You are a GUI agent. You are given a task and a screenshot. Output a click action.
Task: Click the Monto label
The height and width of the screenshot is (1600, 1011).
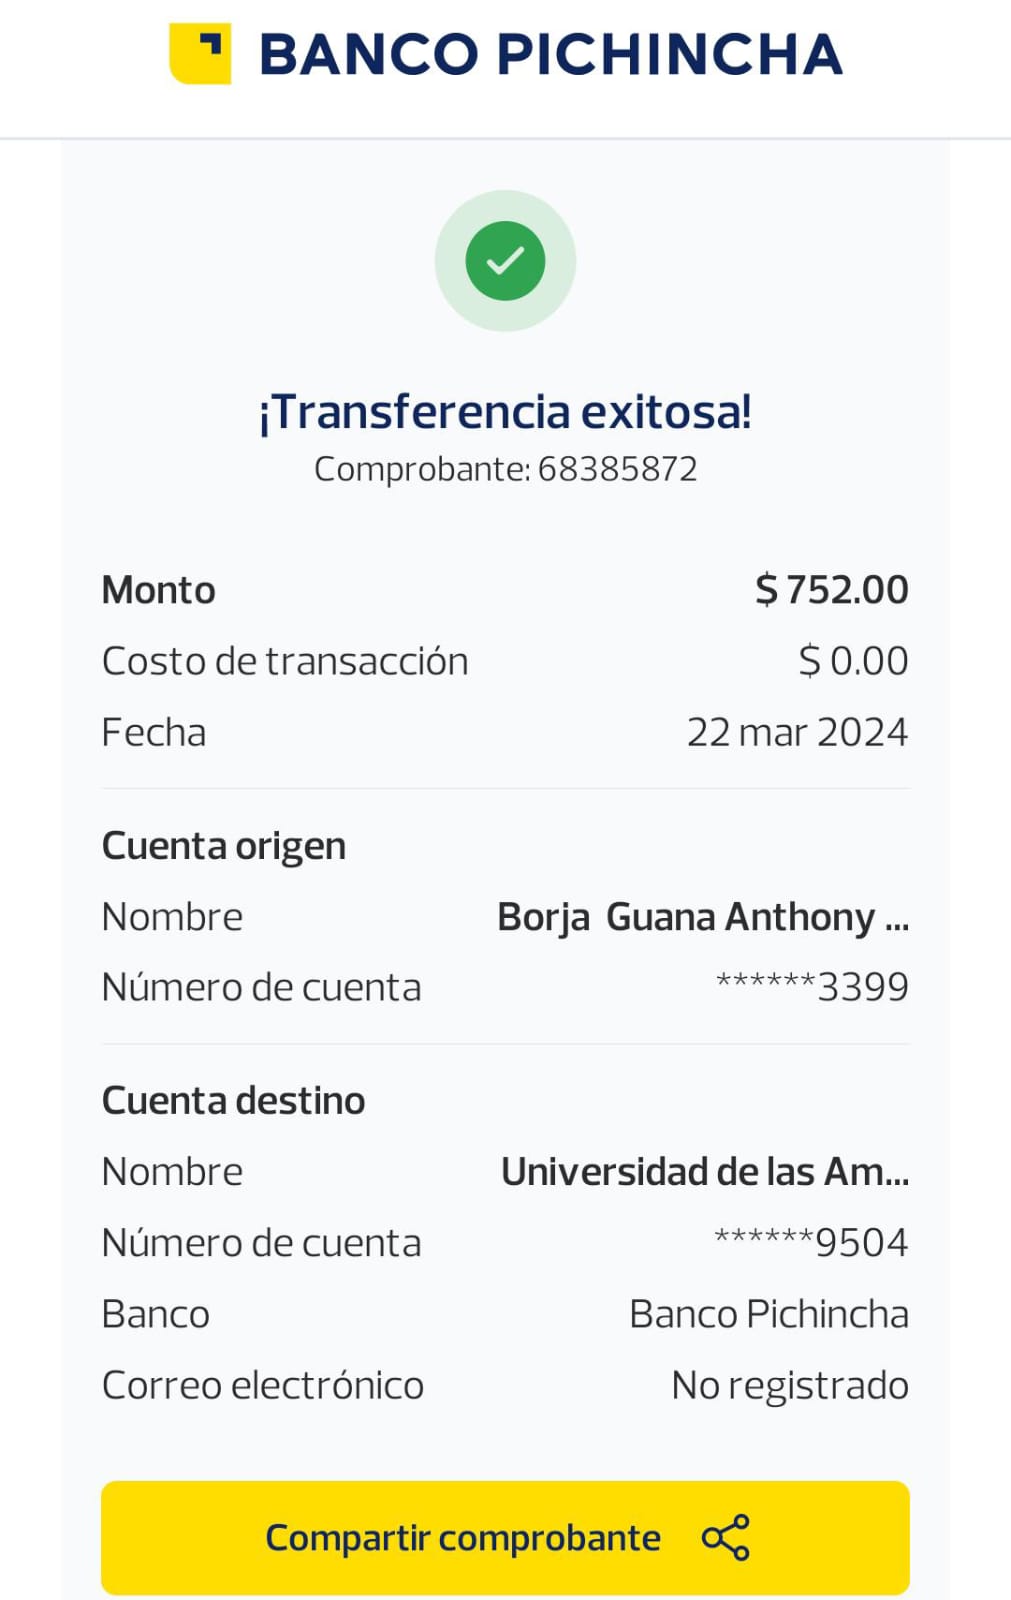[x=158, y=590]
